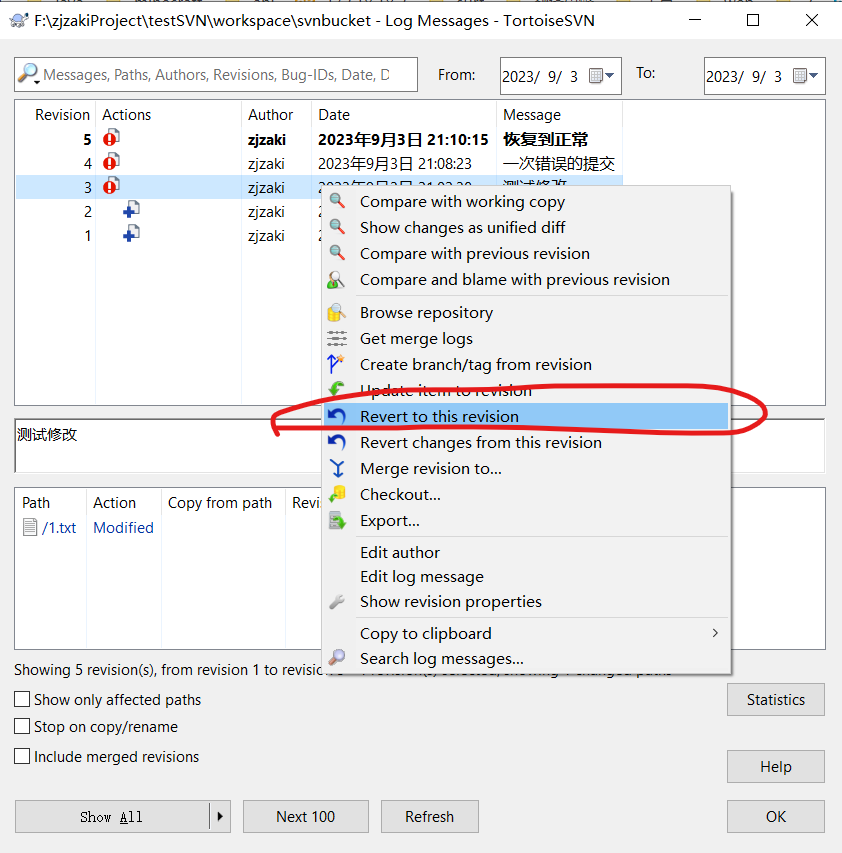Click the Modified action text for /1.txt
Viewport: 842px width, 853px height.
click(123, 528)
